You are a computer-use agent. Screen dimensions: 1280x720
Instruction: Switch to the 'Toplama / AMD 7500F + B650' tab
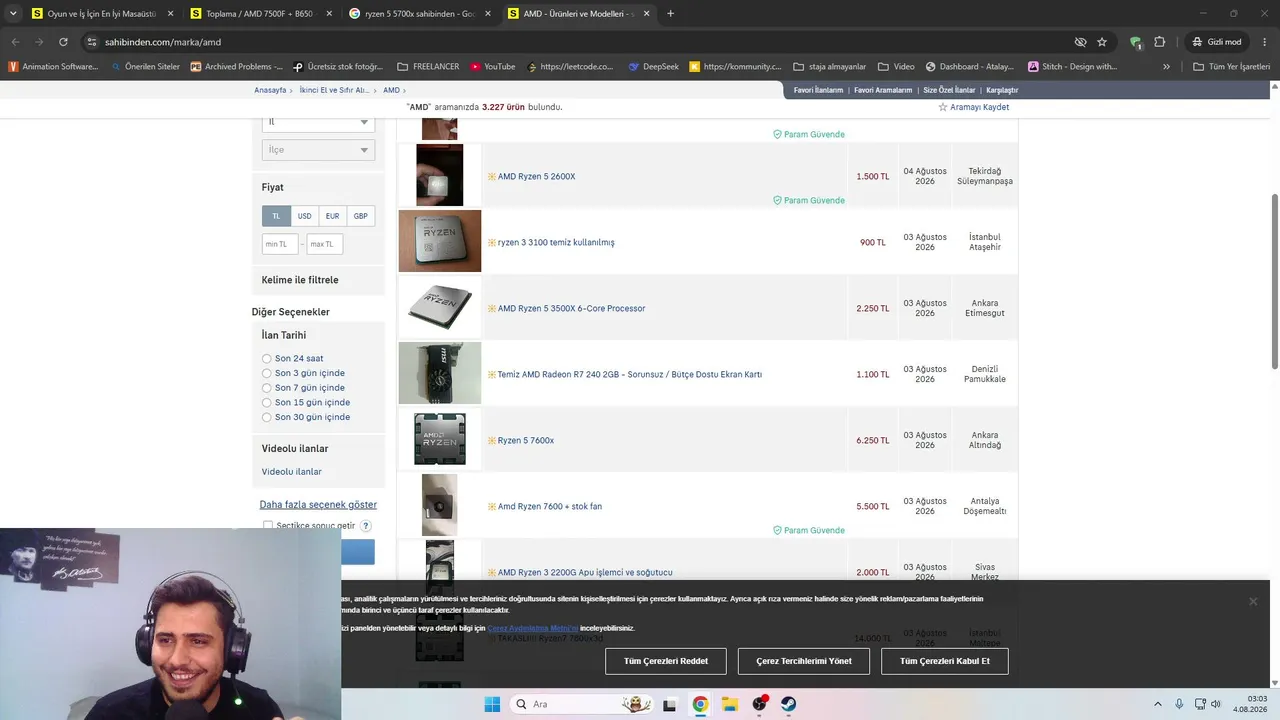click(260, 14)
